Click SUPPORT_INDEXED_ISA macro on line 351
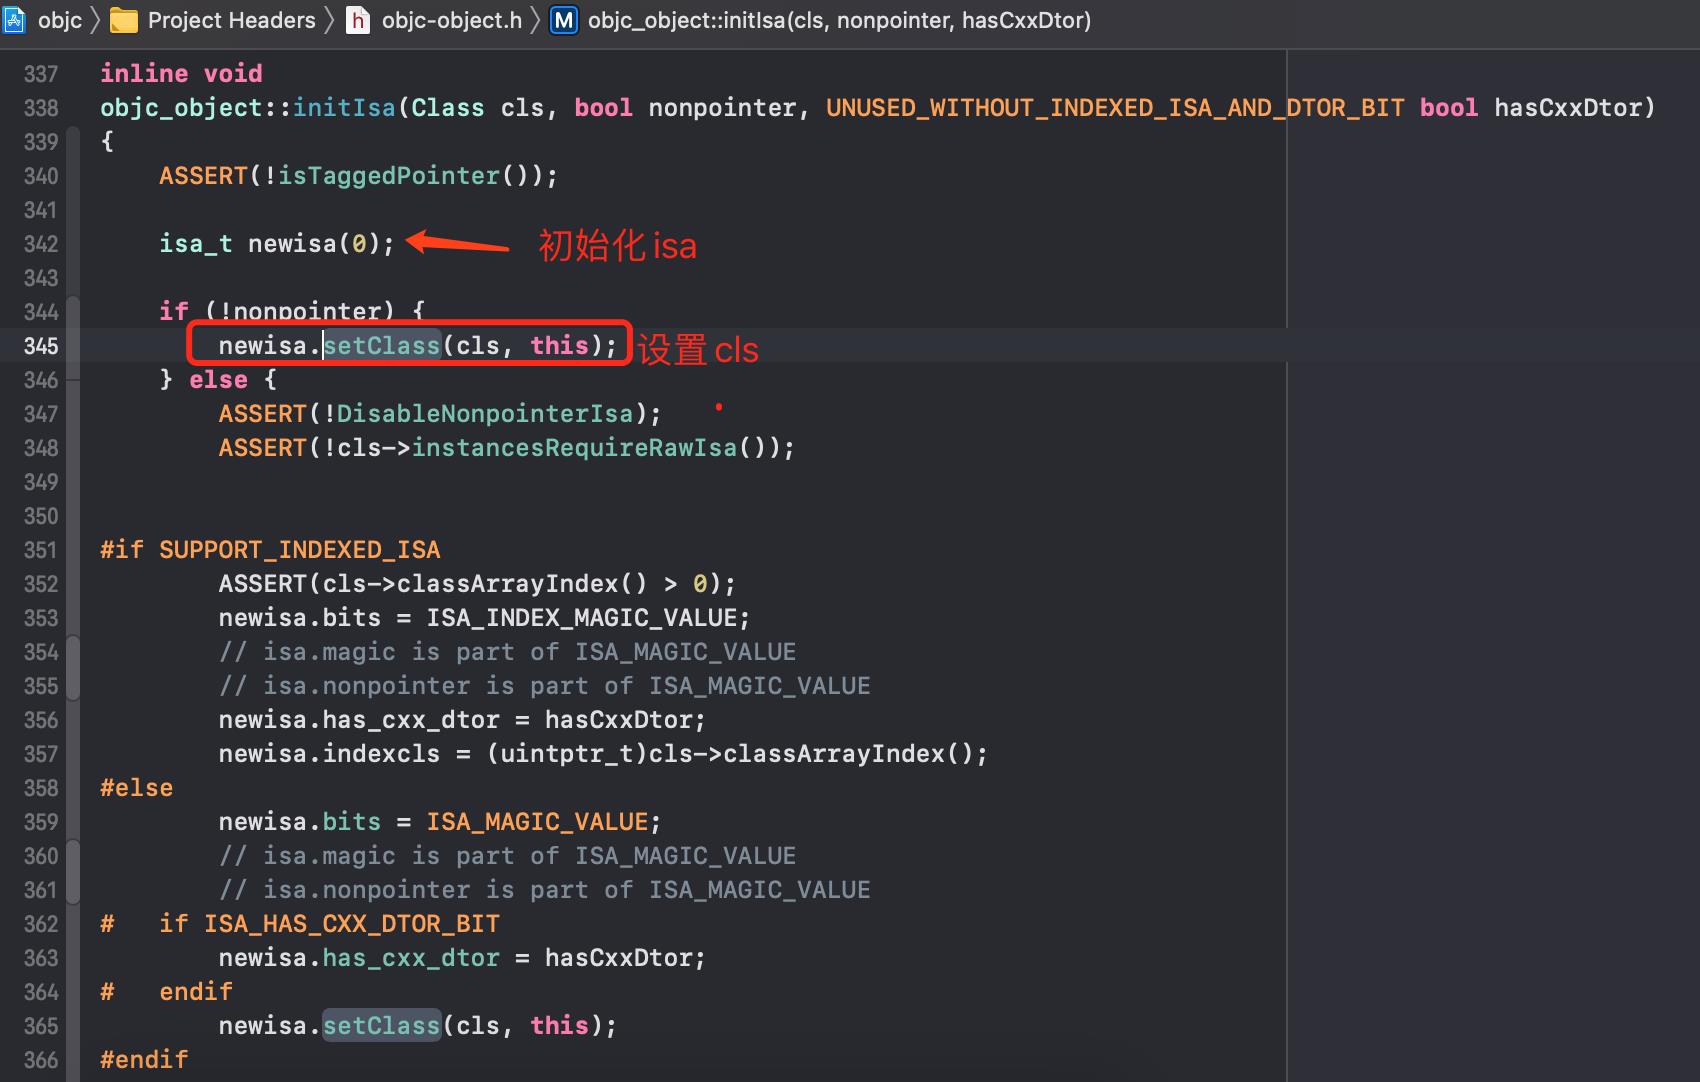Viewport: 1700px width, 1082px height. click(300, 550)
